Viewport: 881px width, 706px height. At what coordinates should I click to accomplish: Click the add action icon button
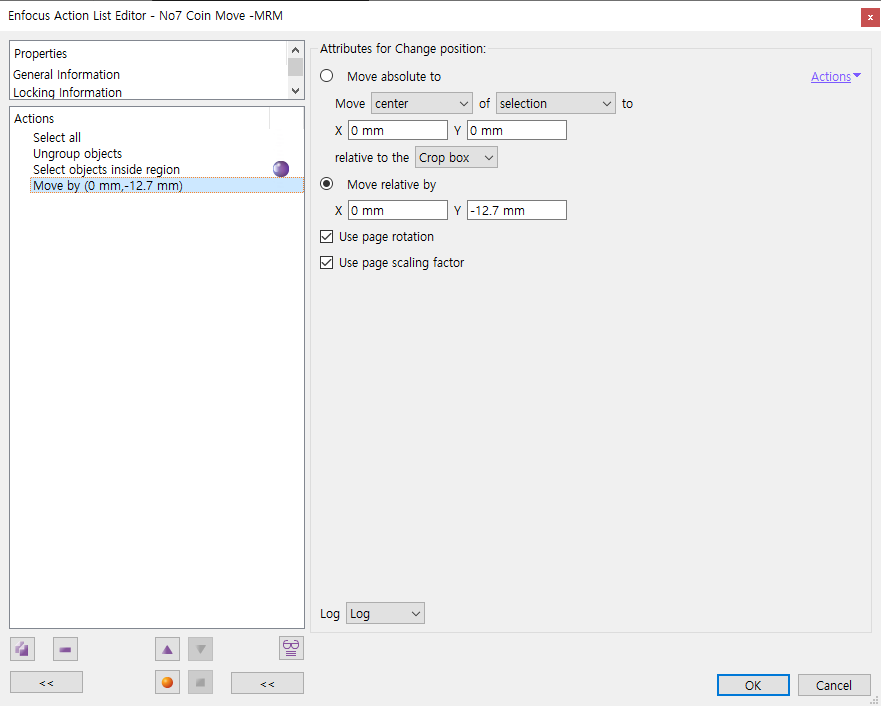click(x=22, y=649)
